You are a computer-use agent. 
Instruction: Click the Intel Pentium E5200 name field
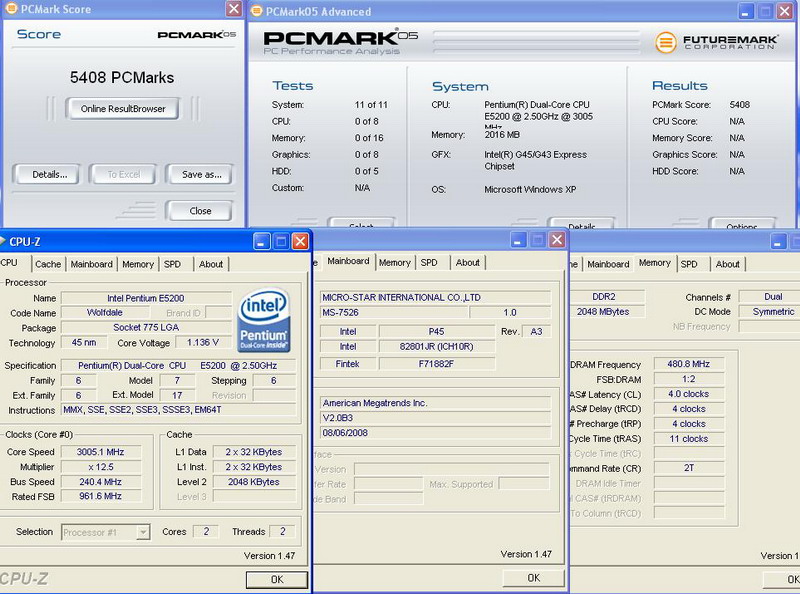pos(146,298)
